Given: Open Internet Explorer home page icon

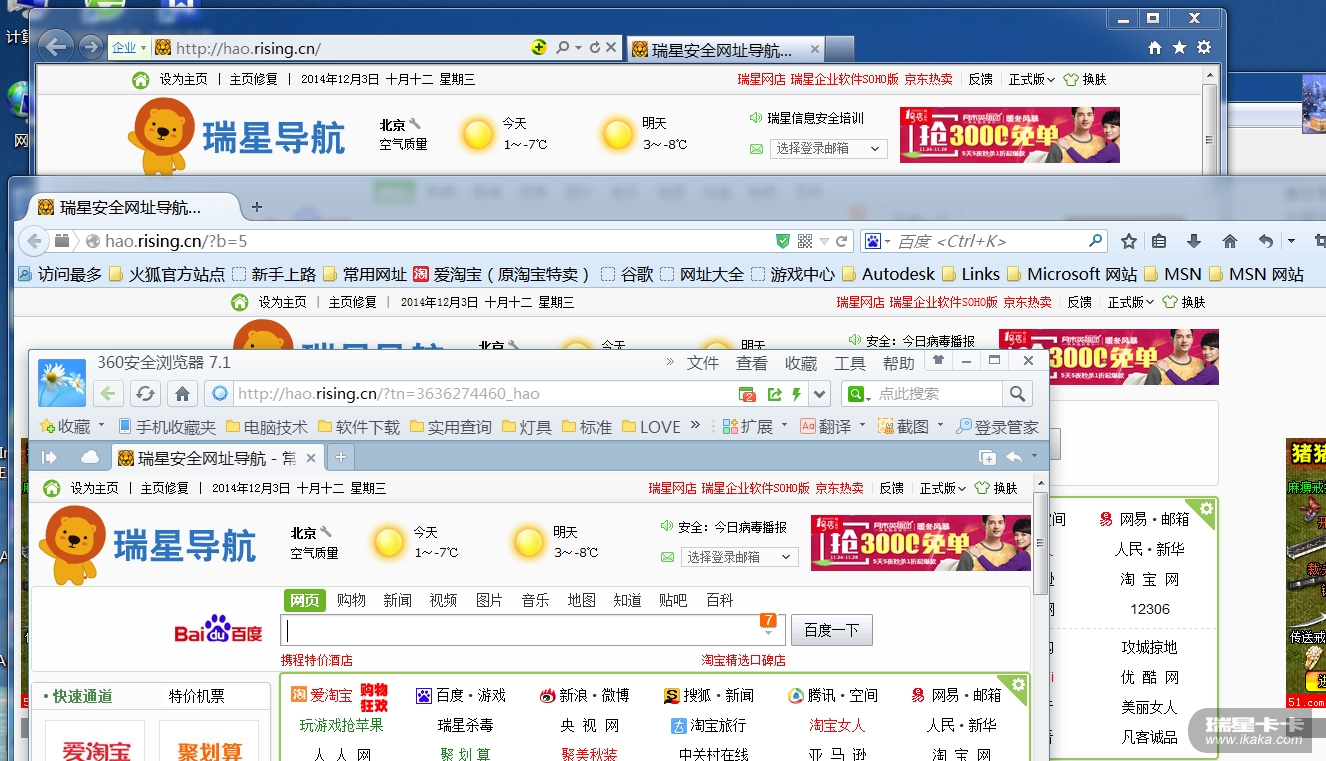Looking at the screenshot, I should (x=1155, y=48).
